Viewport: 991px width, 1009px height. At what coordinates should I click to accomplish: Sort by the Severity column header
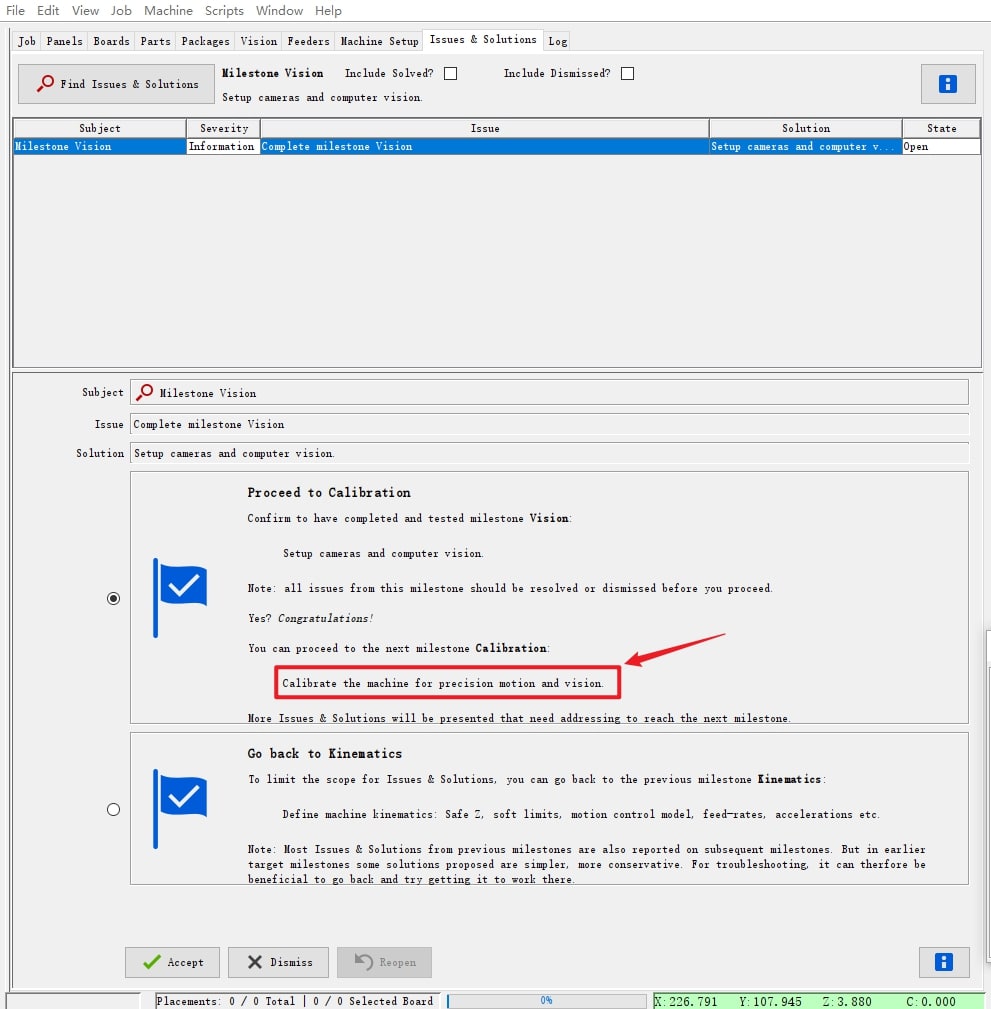(x=223, y=128)
